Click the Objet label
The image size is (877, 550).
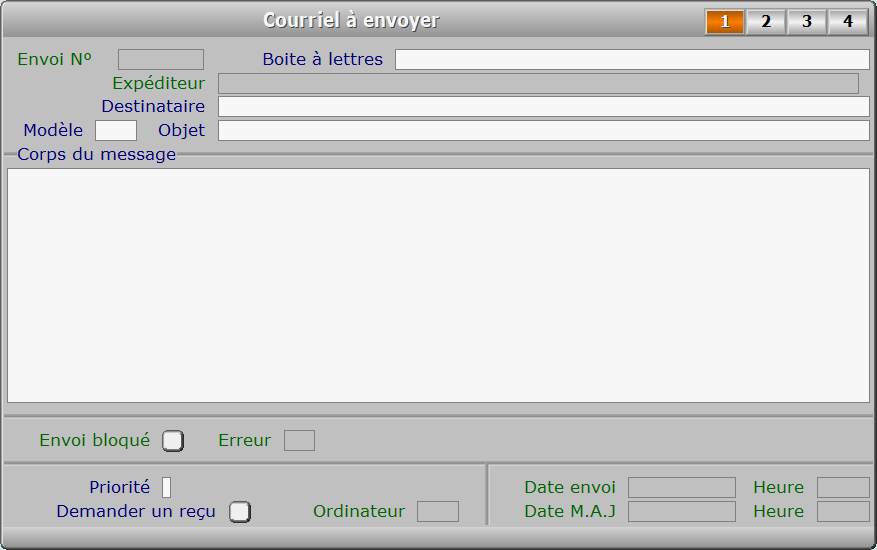[x=182, y=130]
